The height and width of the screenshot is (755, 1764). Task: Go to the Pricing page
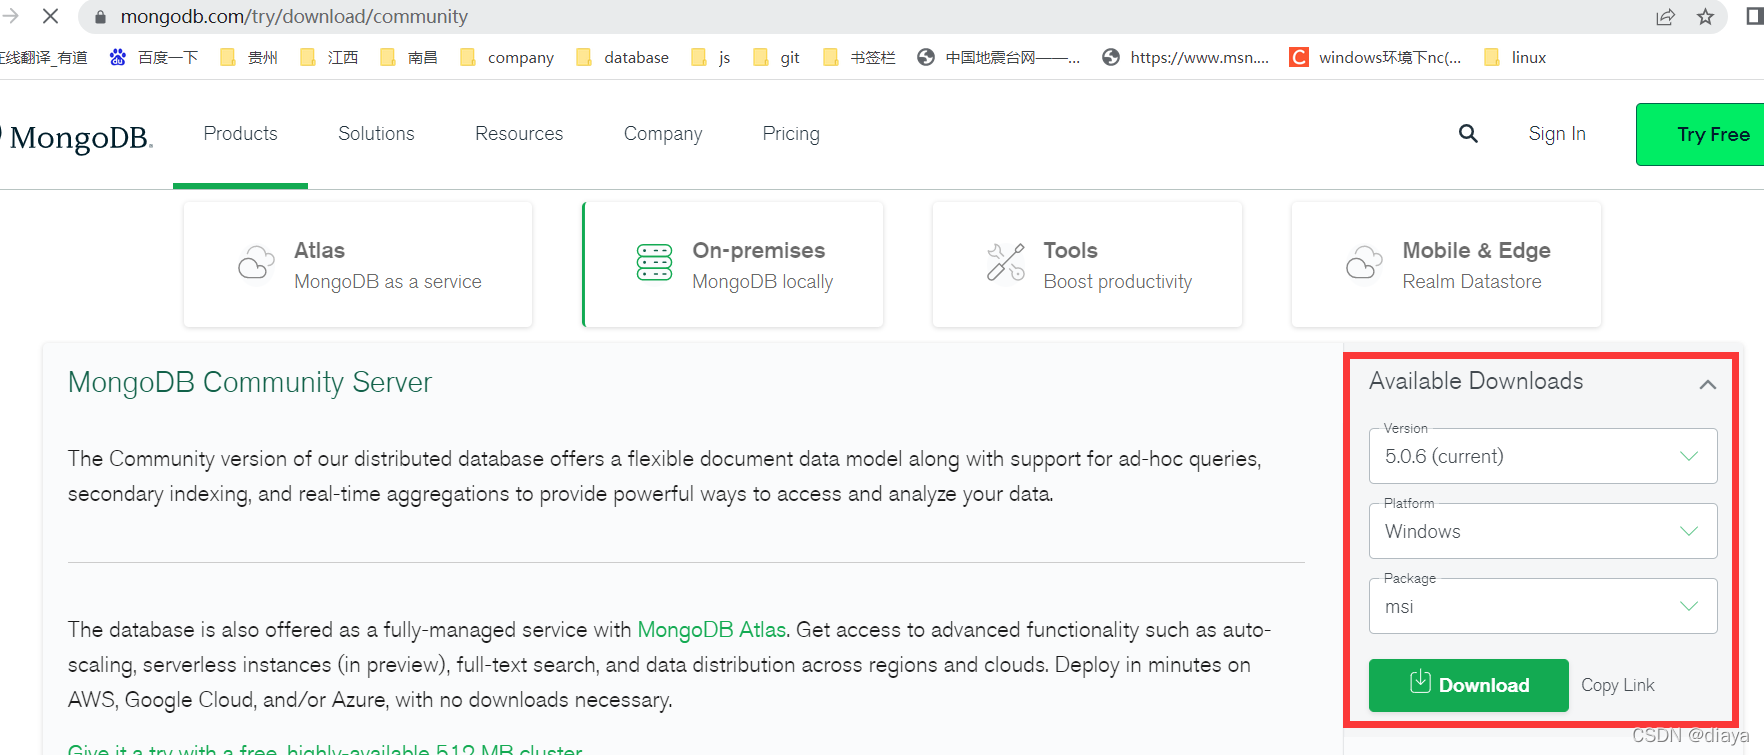tap(791, 133)
